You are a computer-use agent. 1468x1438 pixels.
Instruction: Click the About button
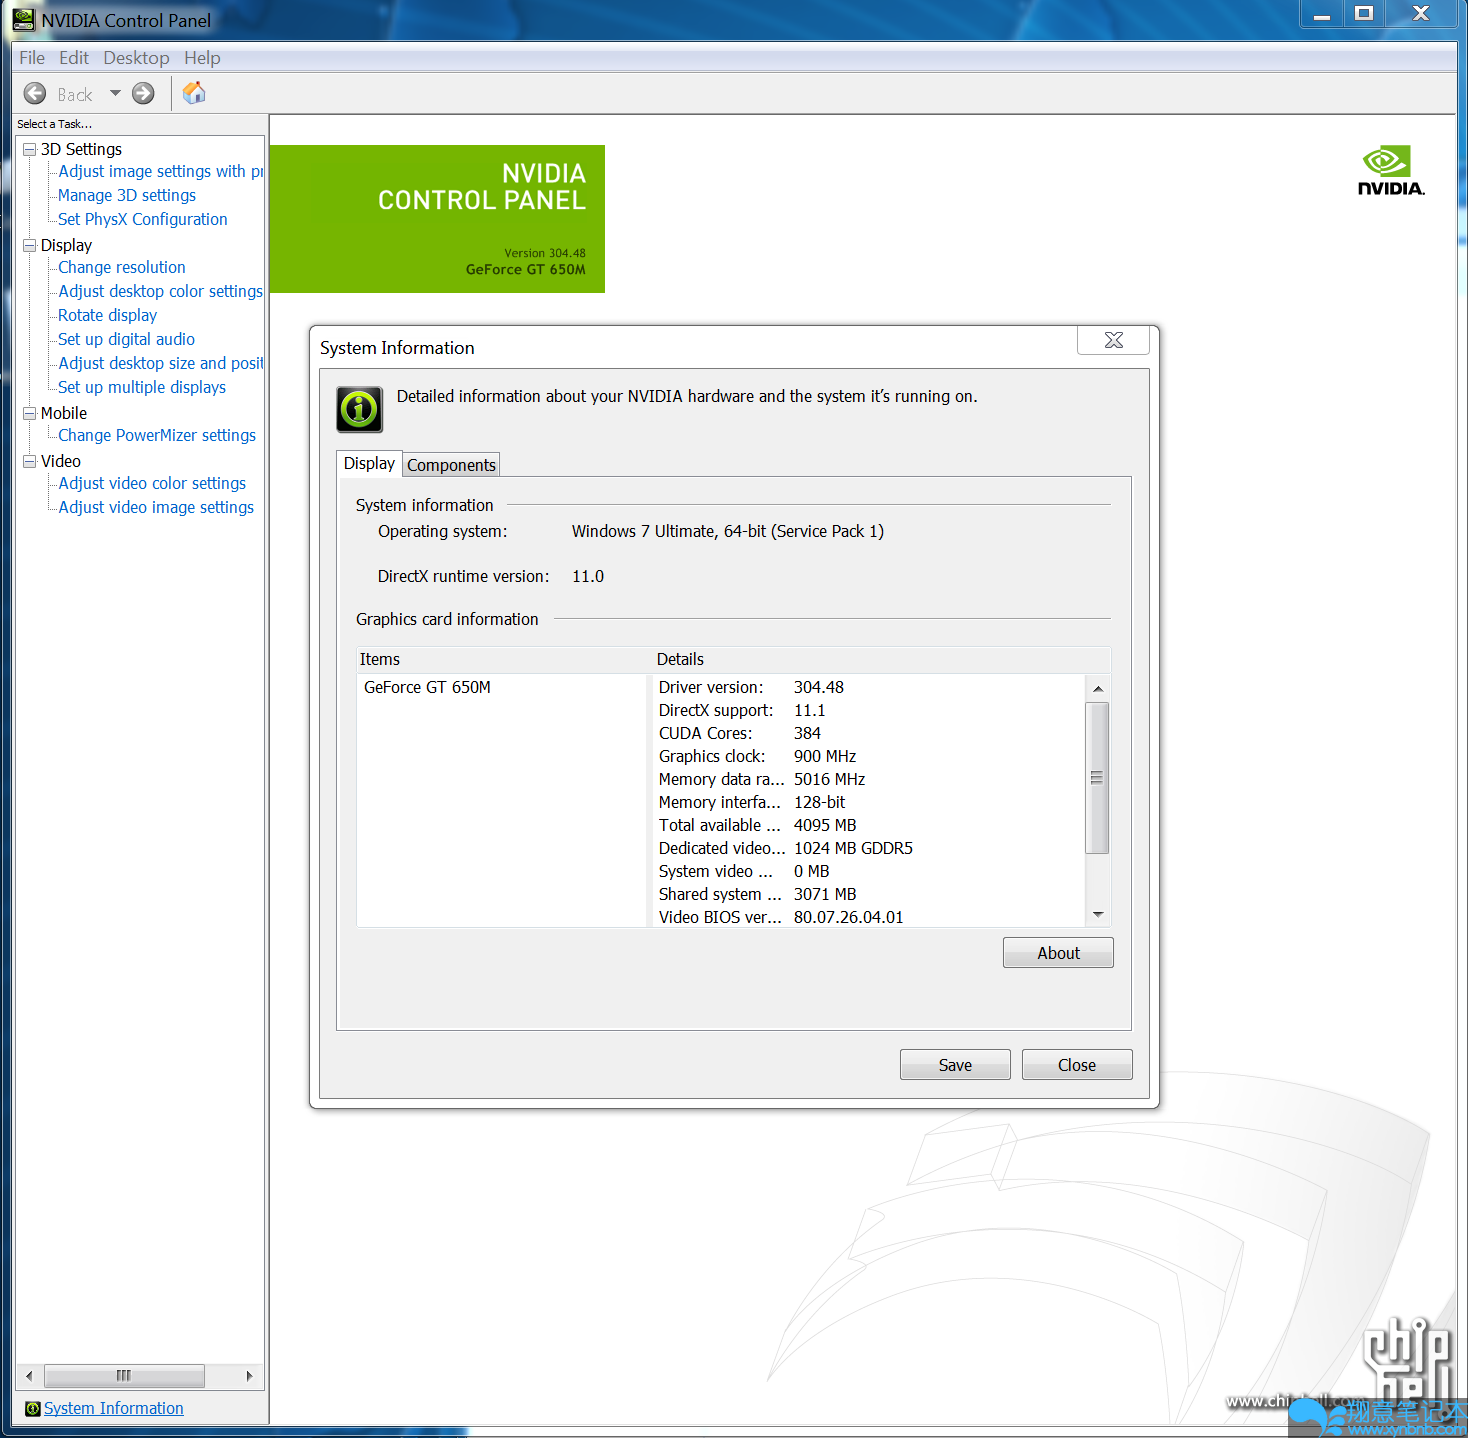tap(1057, 953)
